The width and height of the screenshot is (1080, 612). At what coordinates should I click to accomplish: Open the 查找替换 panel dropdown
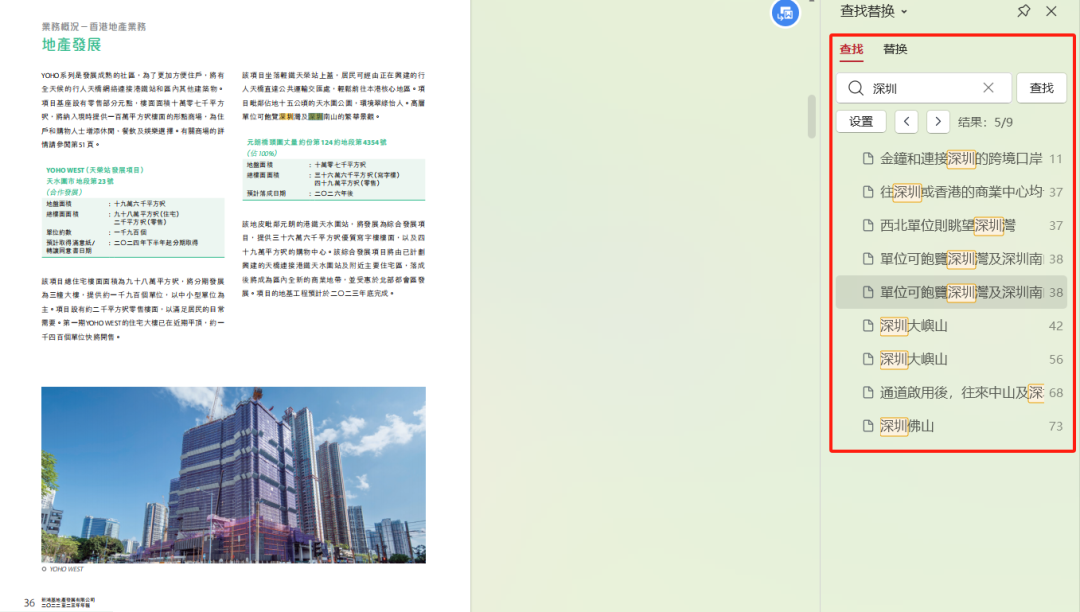click(904, 12)
